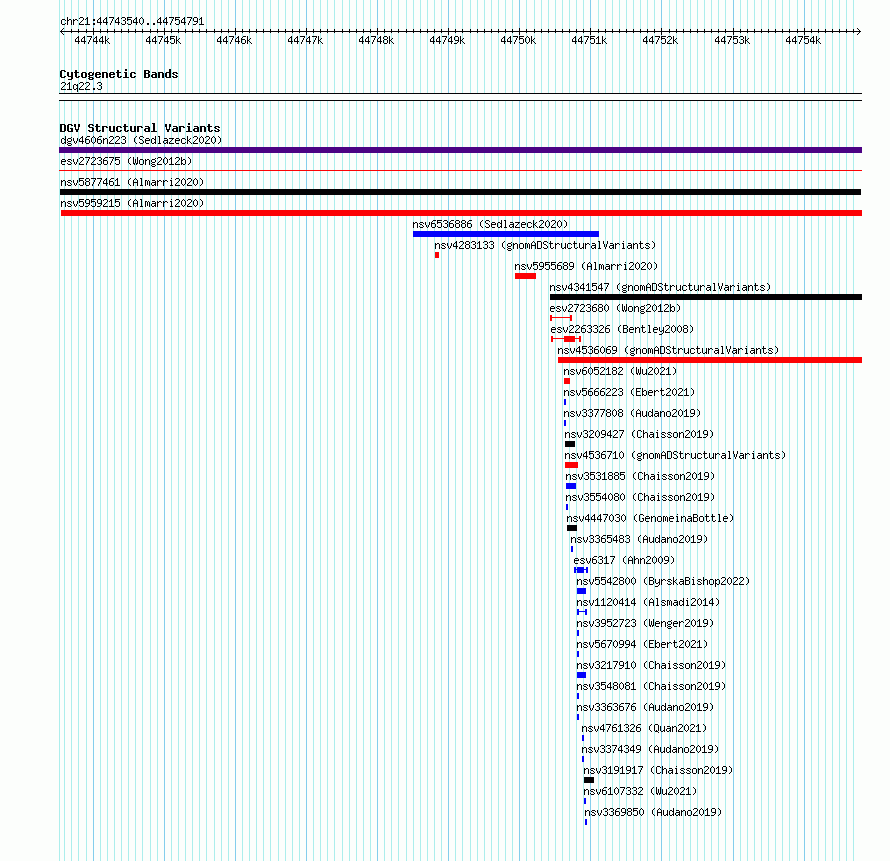Screen dimensions: 890x861
Task: Click the 21q22.3 cytogenetic band label
Action: pyautogui.click(x=81, y=86)
